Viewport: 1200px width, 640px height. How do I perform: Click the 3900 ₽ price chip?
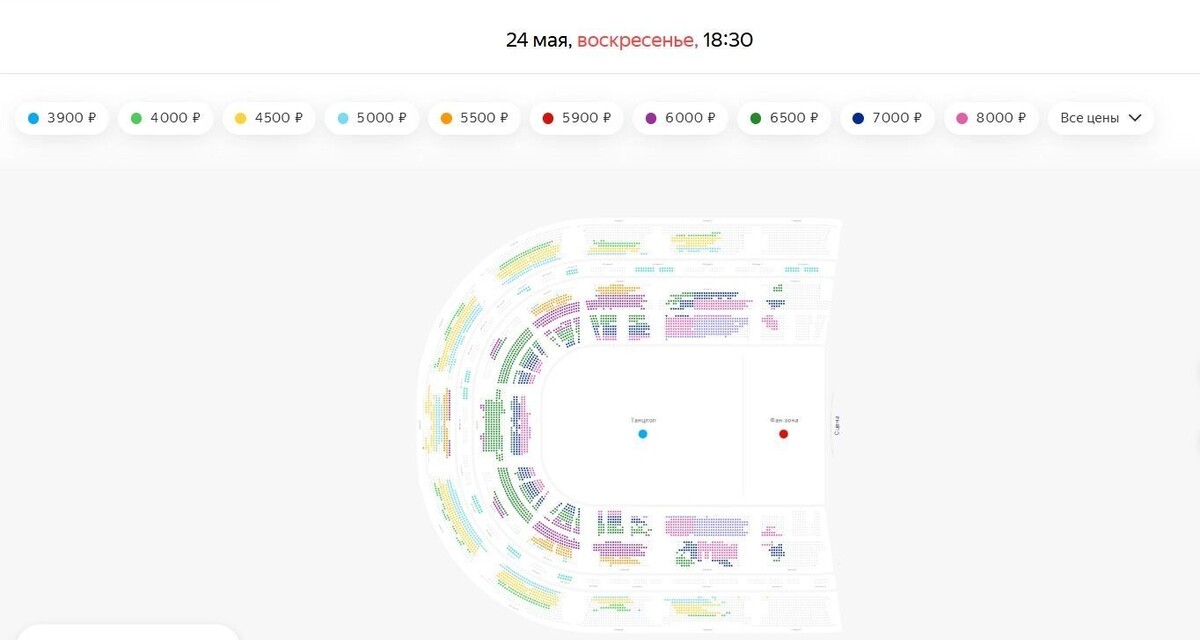(60, 117)
